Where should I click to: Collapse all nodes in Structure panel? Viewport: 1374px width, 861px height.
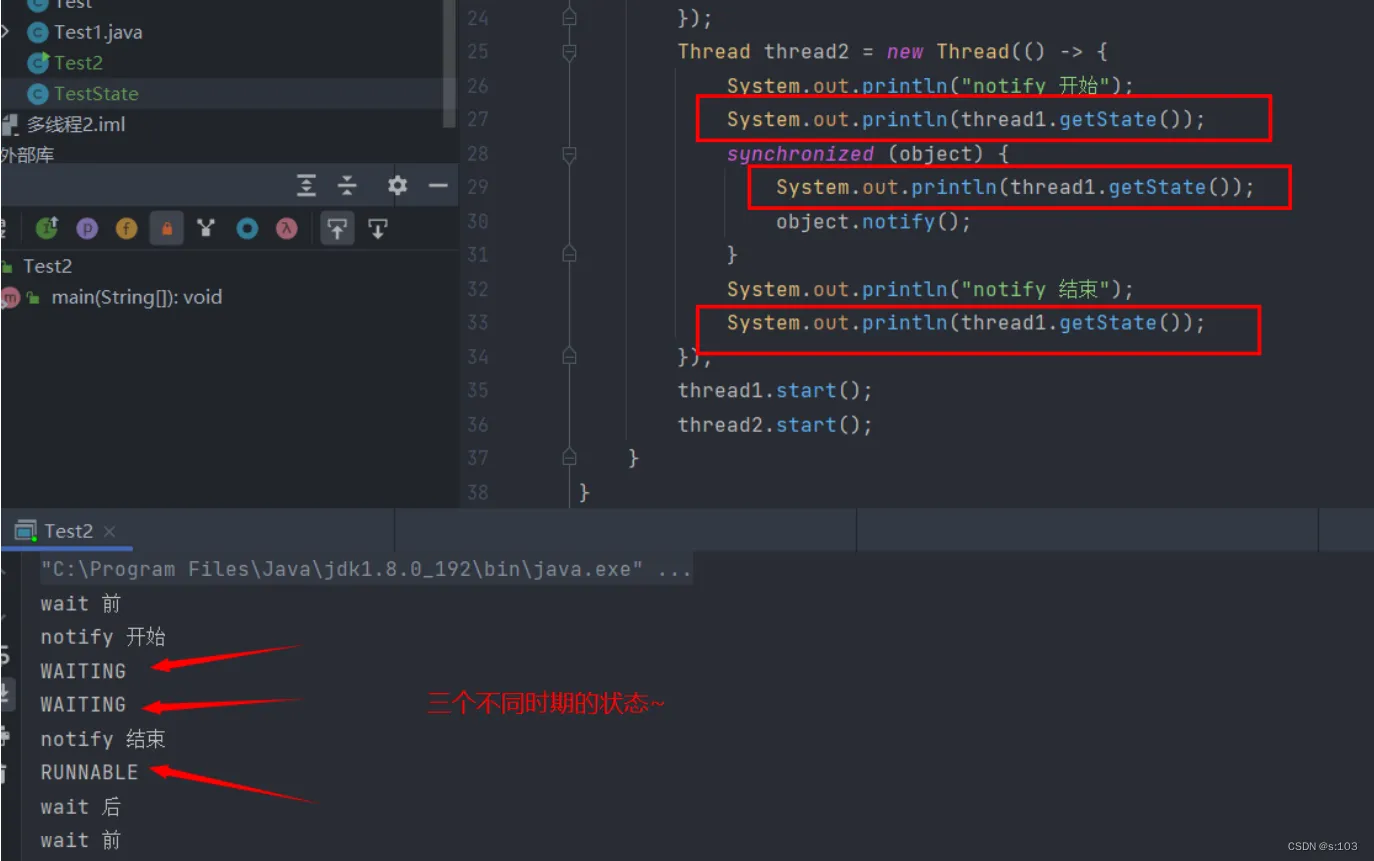click(x=347, y=185)
